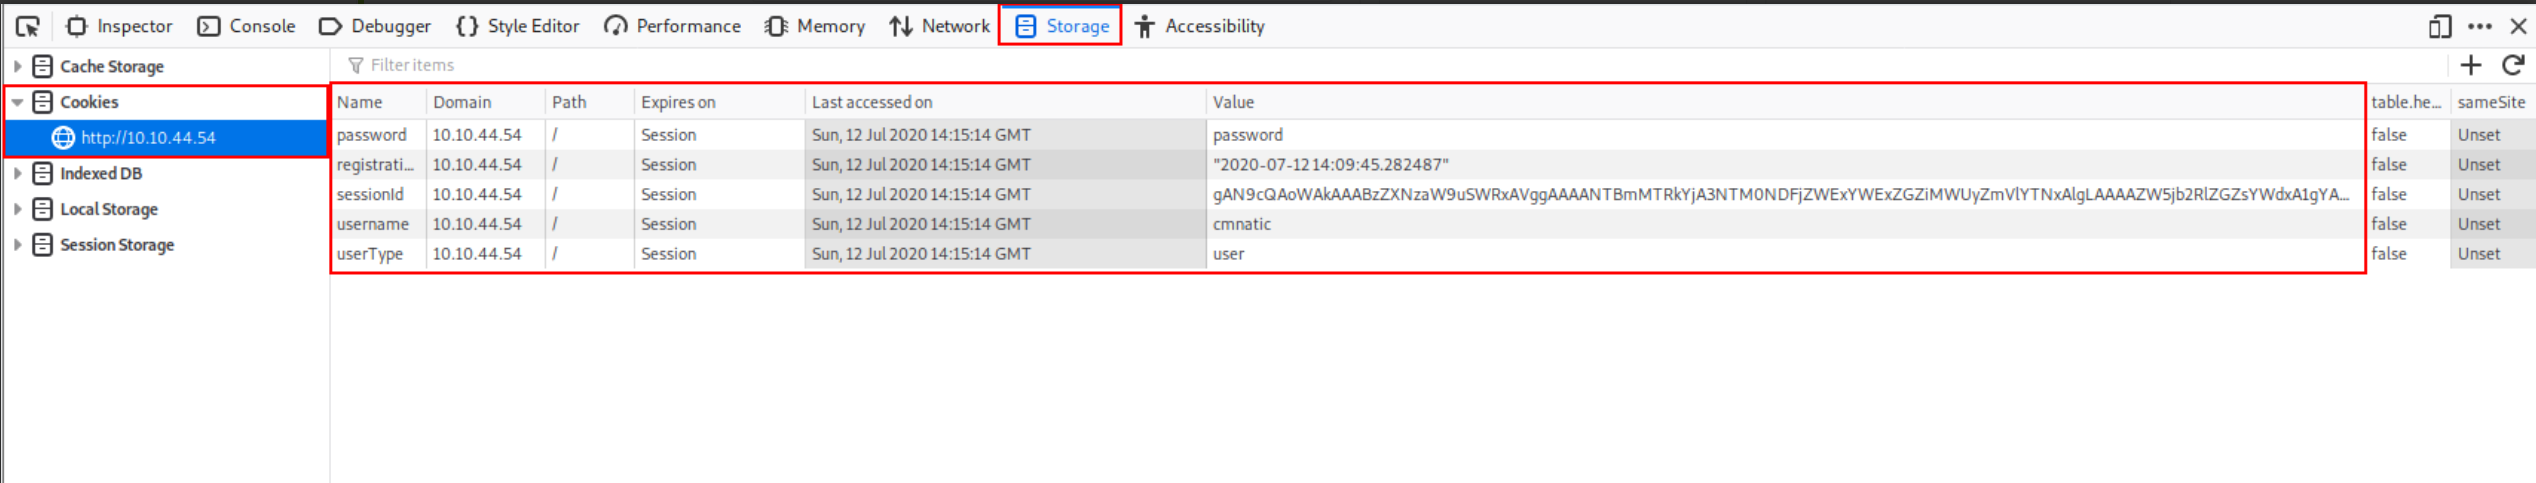Expand the Cache Storage tree node
The height and width of the screenshot is (483, 2536).
tap(17, 67)
